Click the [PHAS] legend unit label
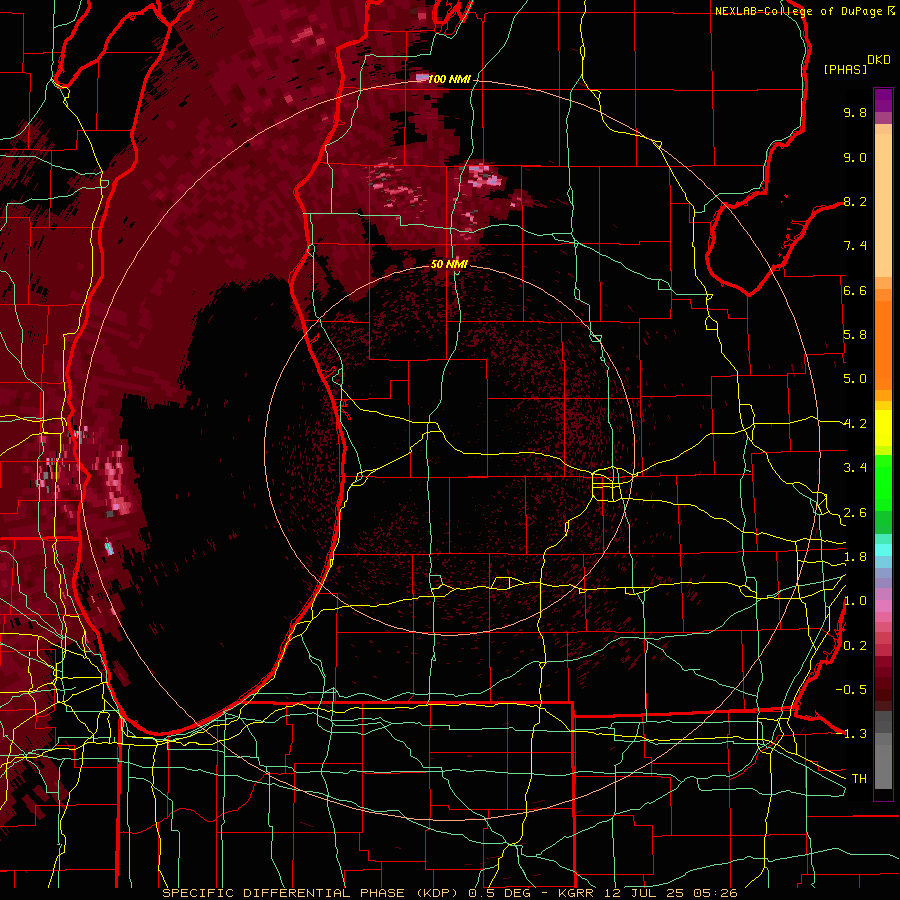 845,69
